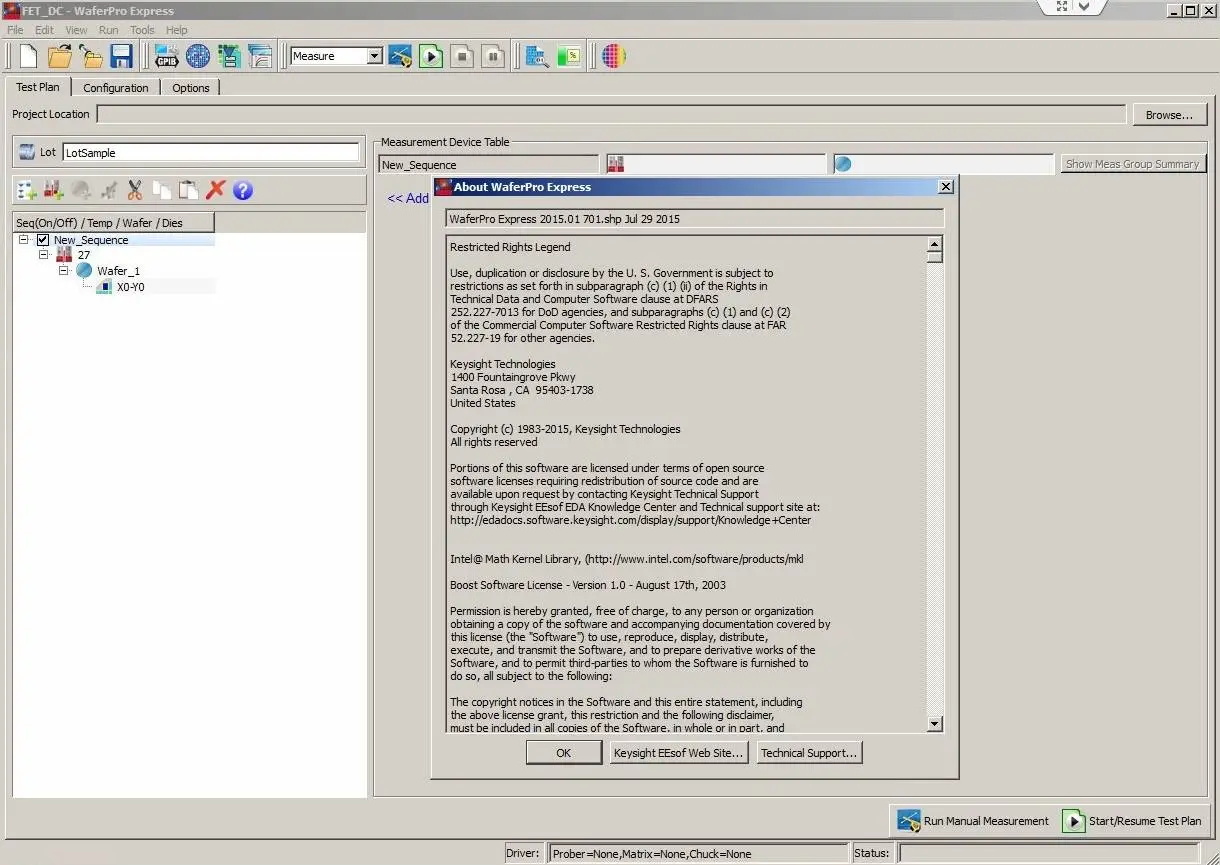This screenshot has height=865, width=1220.
Task: Add a temperature with the red plus icon
Action: tap(54, 190)
